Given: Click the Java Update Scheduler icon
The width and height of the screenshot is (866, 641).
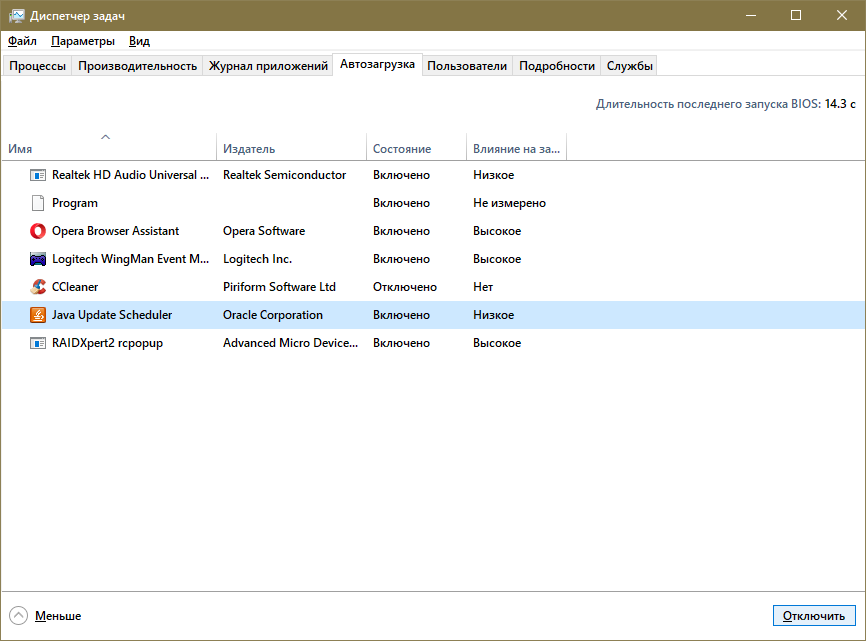Looking at the screenshot, I should click(x=38, y=315).
